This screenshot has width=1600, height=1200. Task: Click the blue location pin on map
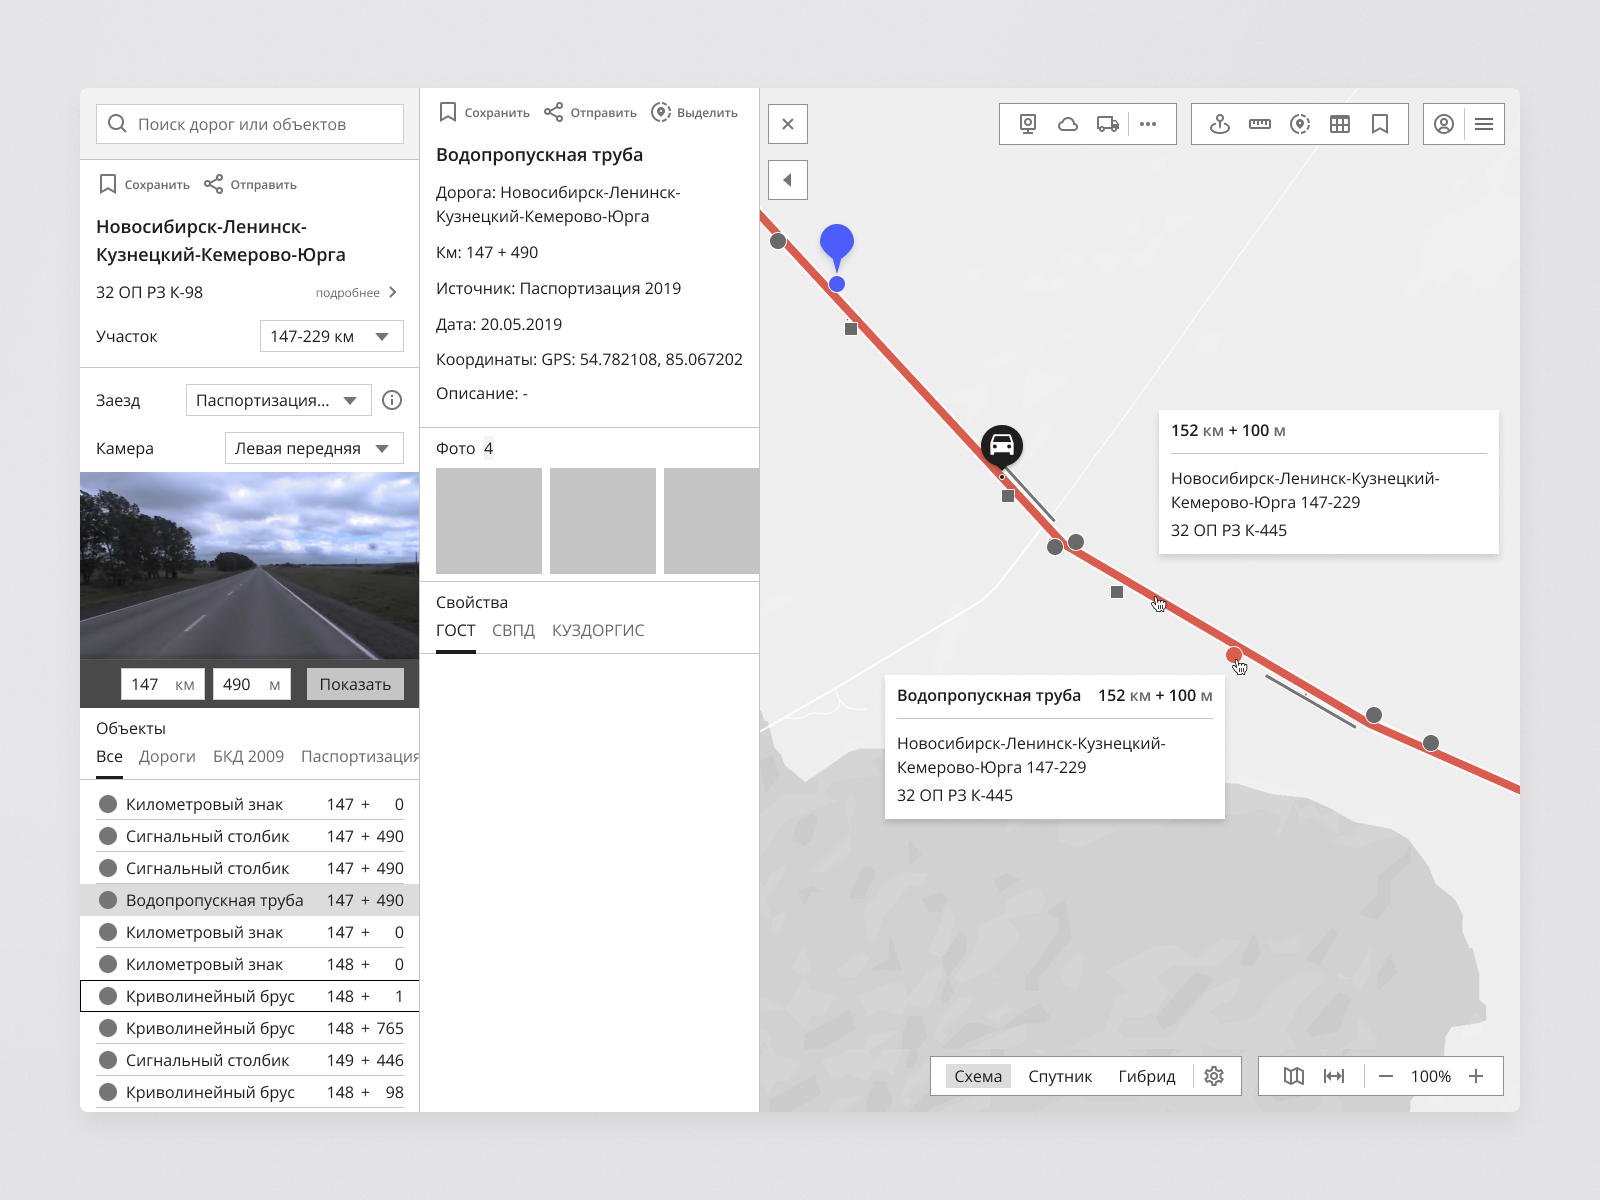pyautogui.click(x=837, y=245)
